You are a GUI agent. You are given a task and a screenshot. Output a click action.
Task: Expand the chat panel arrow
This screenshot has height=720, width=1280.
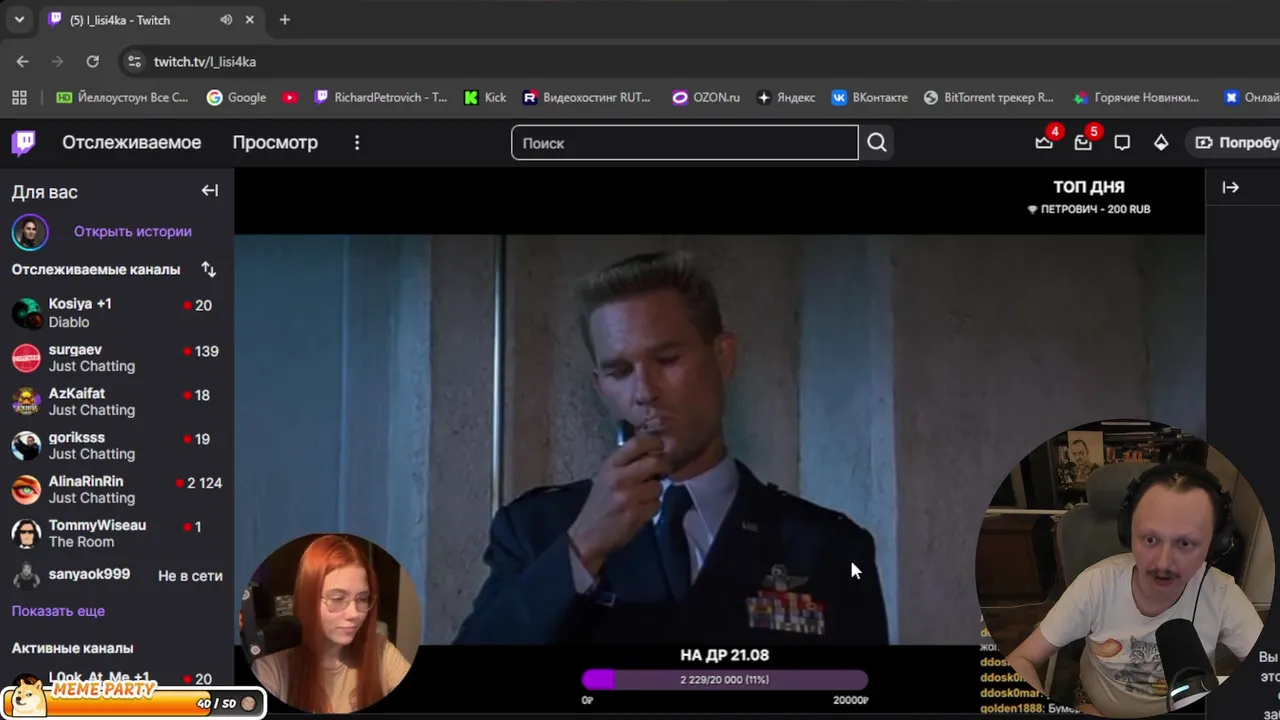[x=1230, y=187]
